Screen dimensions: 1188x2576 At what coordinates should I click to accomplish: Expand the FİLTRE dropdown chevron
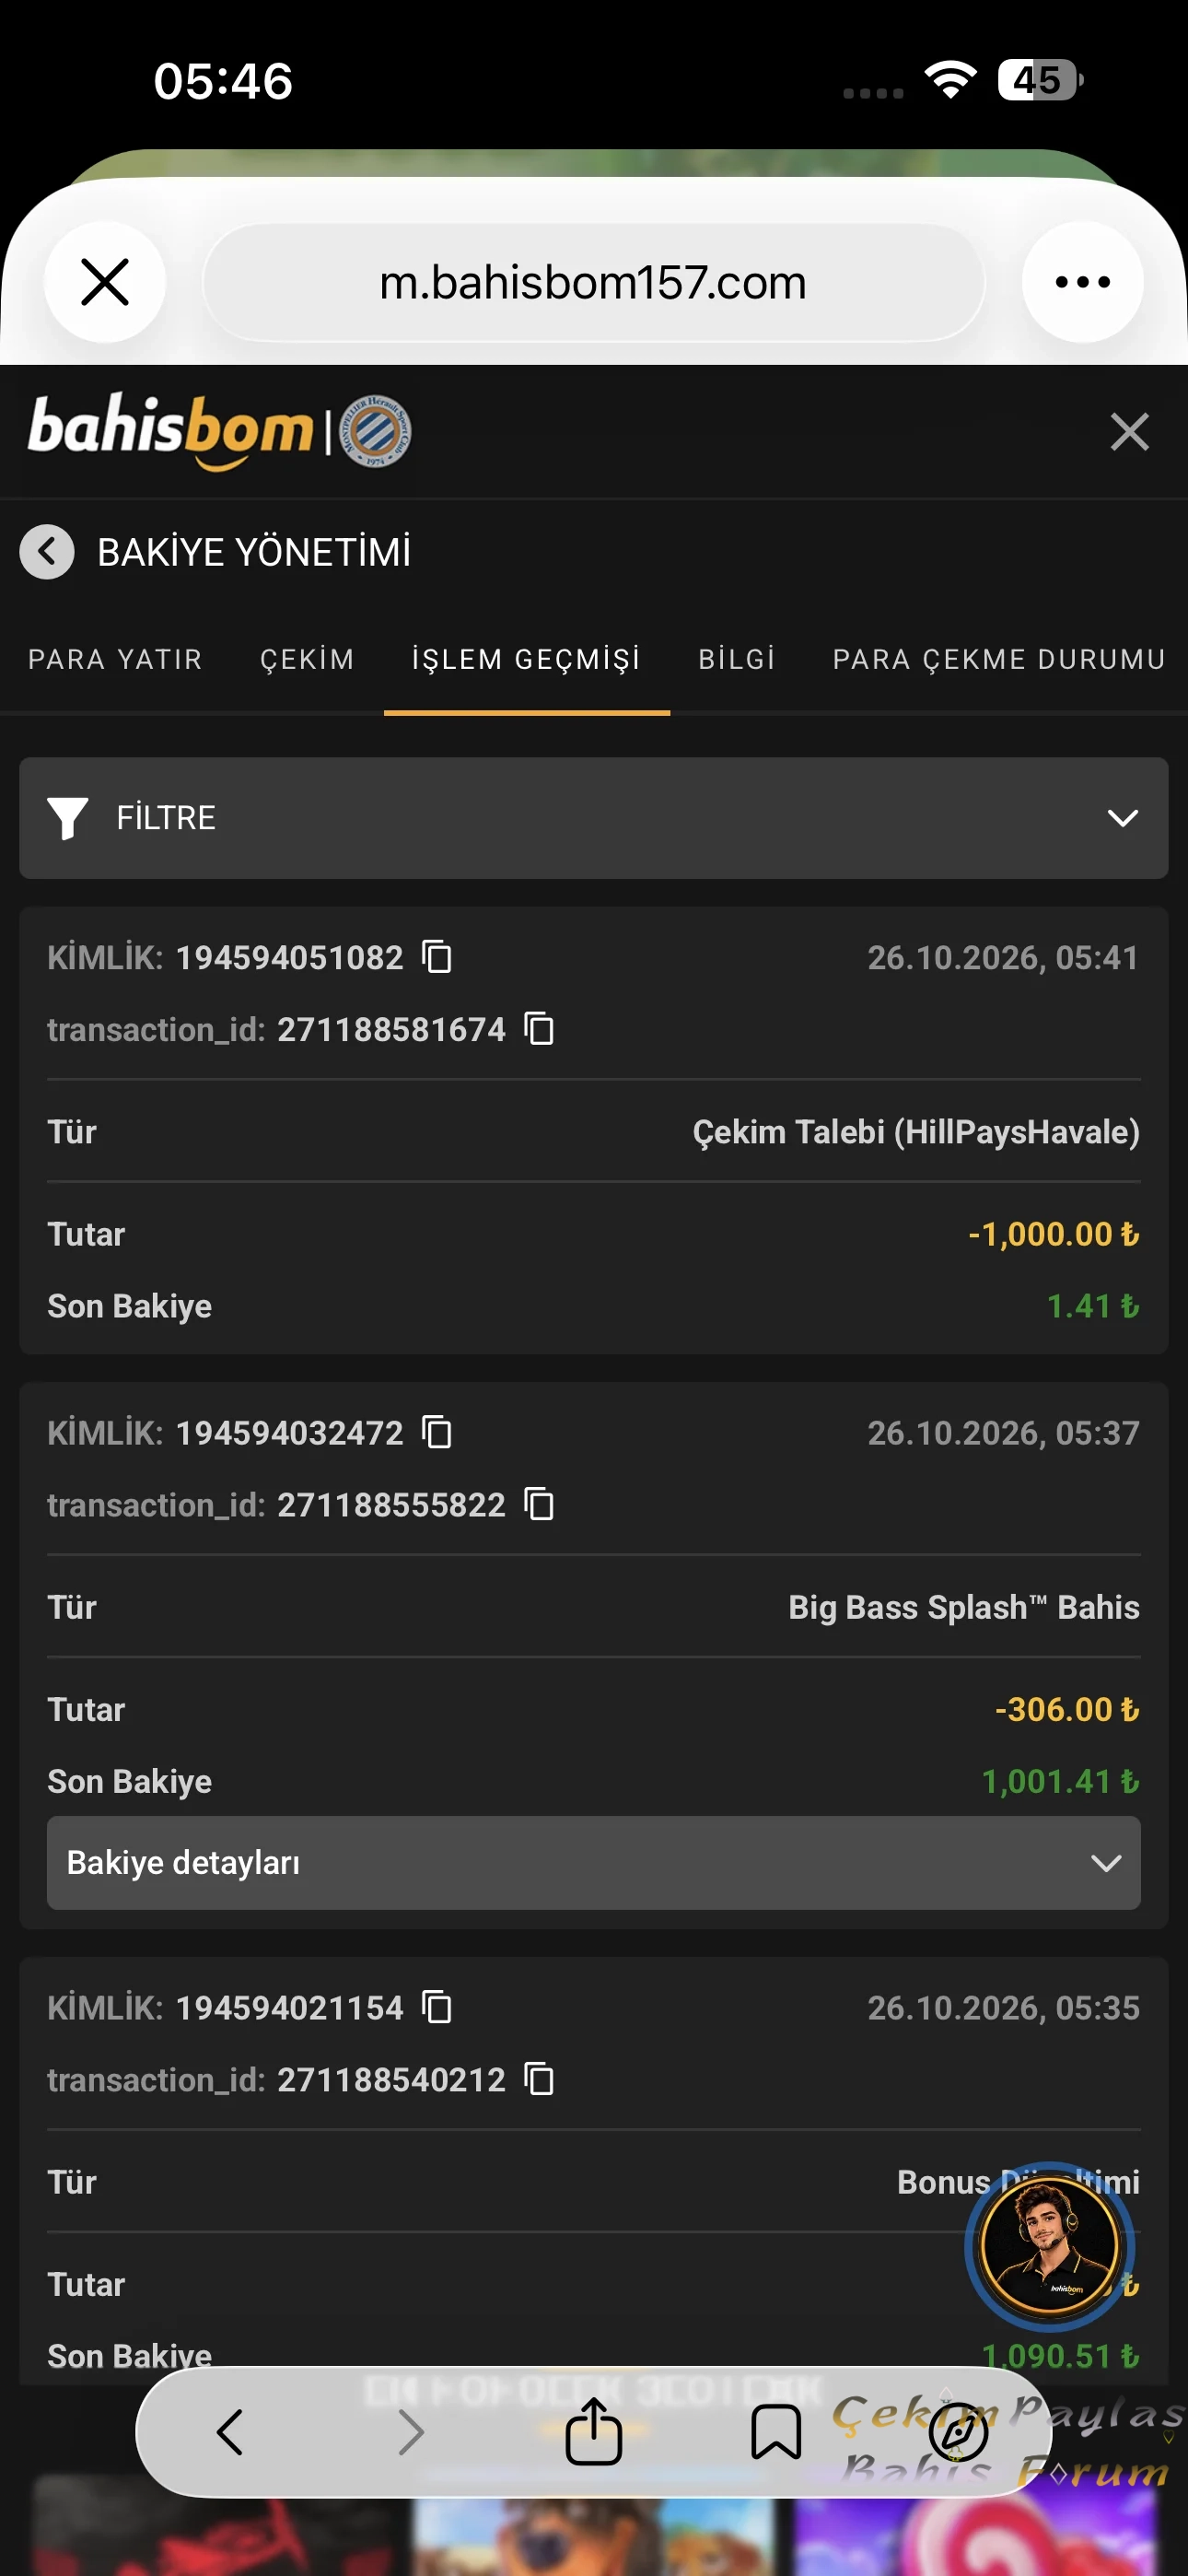tap(1123, 818)
